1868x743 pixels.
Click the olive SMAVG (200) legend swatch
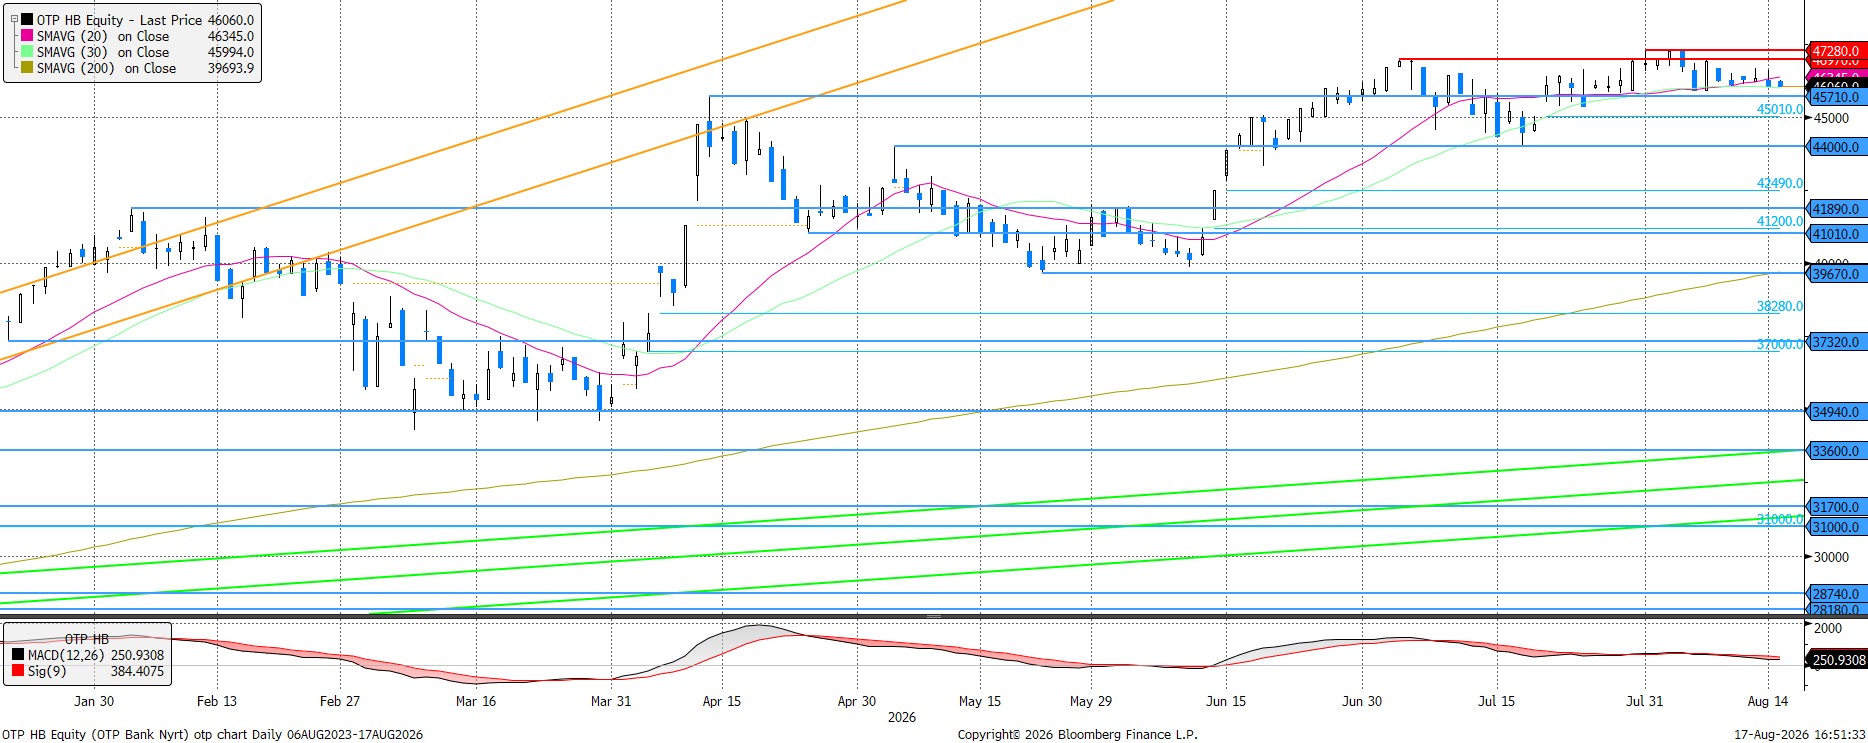point(27,68)
